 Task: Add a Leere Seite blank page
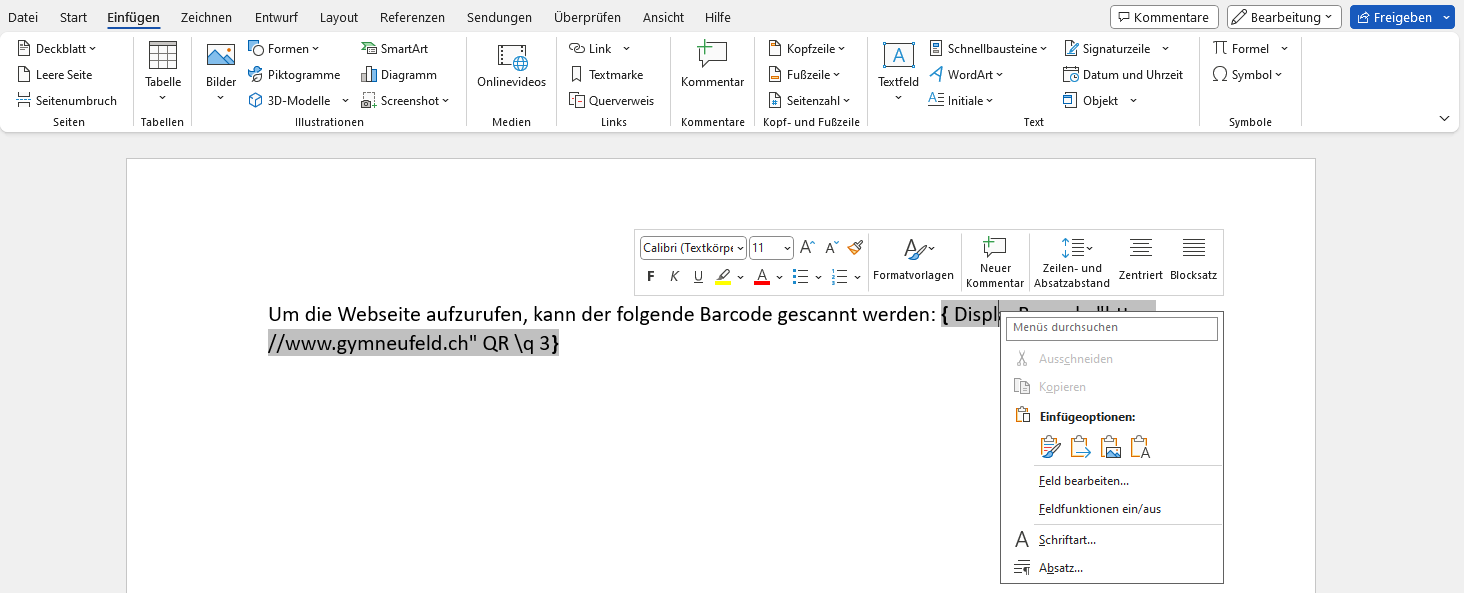55,74
